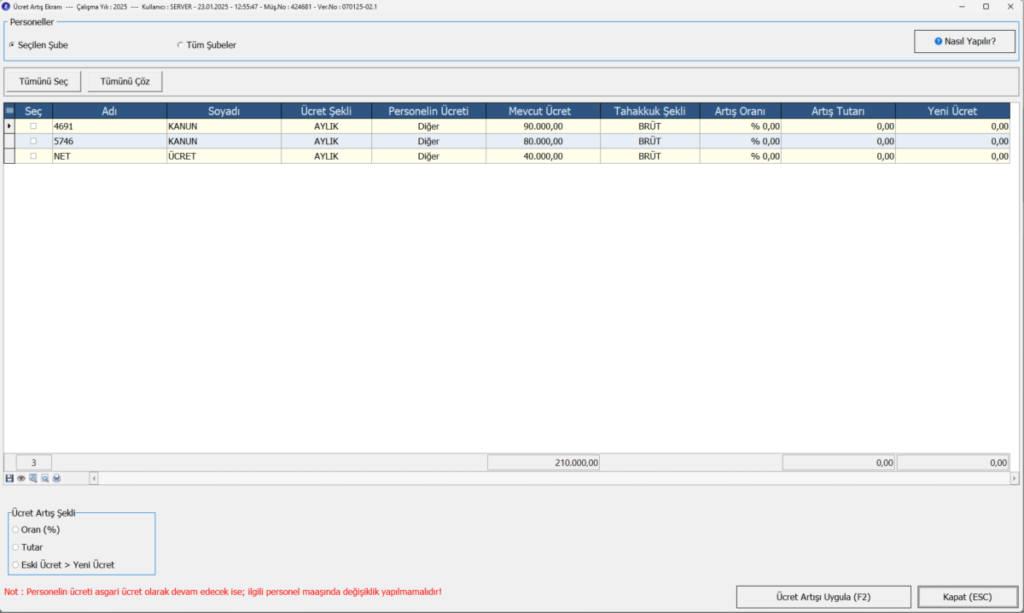Click Yeni Ücret cell in NET row
1024x613 pixels.
click(952, 156)
